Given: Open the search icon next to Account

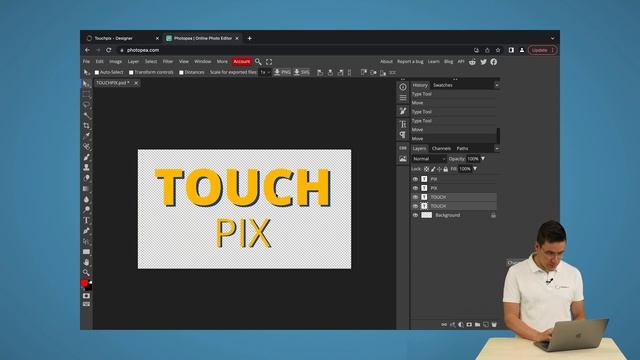Looking at the screenshot, I should pos(258,62).
